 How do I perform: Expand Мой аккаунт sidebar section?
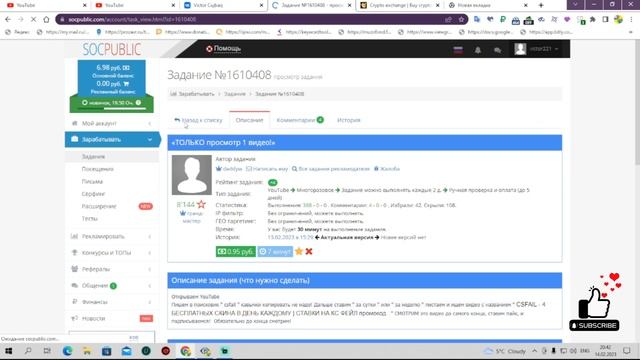tap(112, 123)
